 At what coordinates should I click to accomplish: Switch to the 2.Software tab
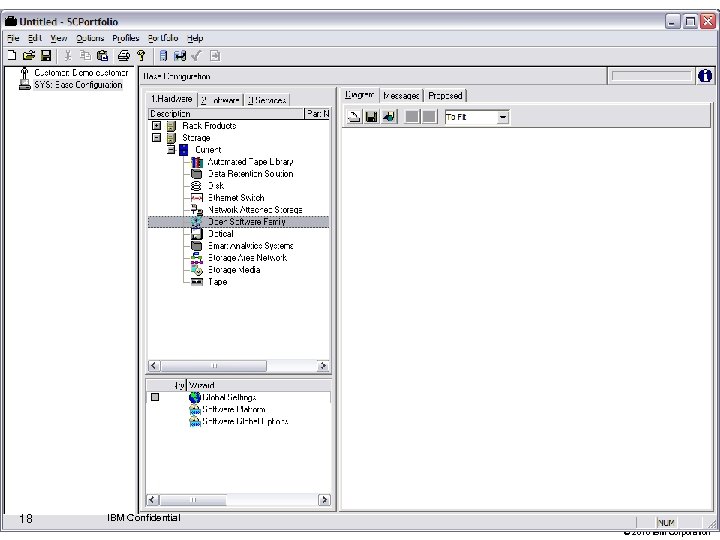220,100
